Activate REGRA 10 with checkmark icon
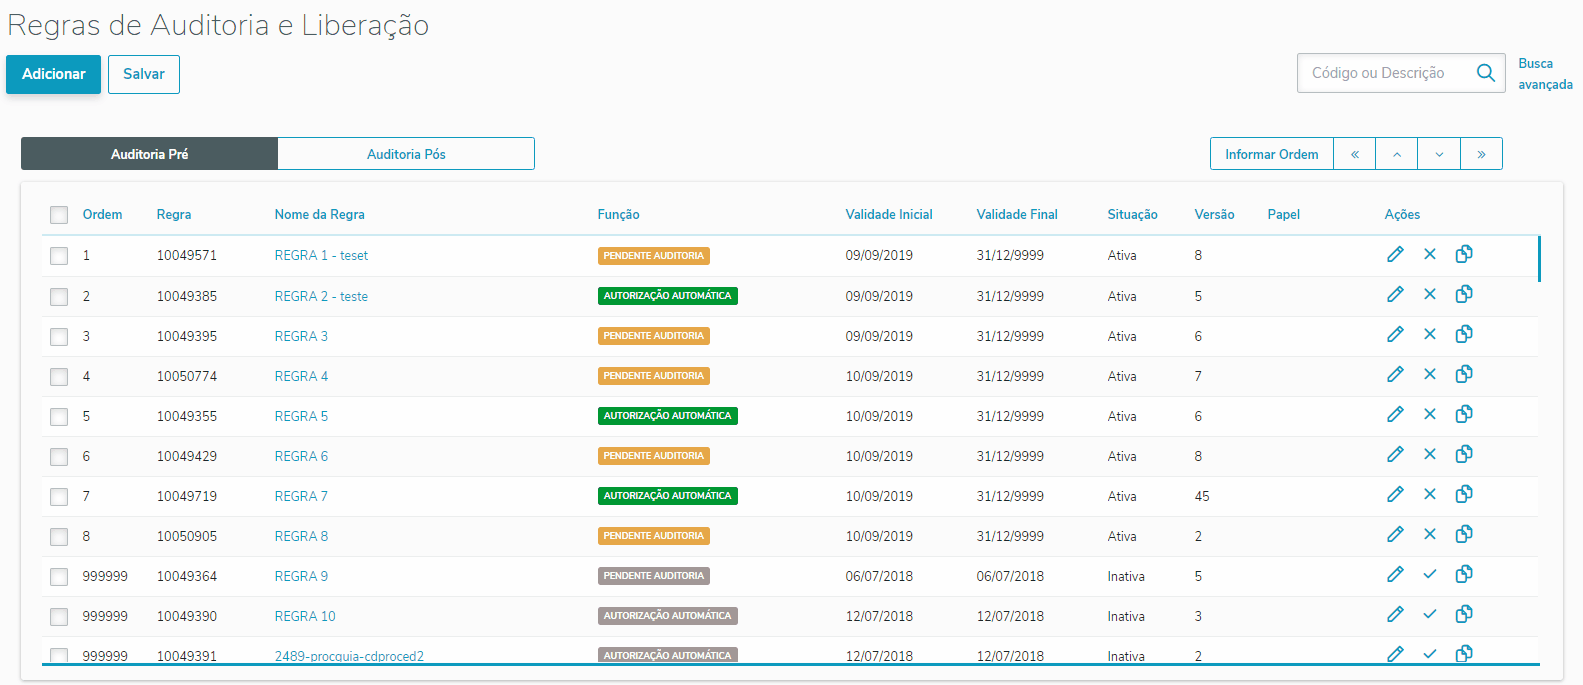Viewport: 1583px width, 685px height. coord(1430,614)
